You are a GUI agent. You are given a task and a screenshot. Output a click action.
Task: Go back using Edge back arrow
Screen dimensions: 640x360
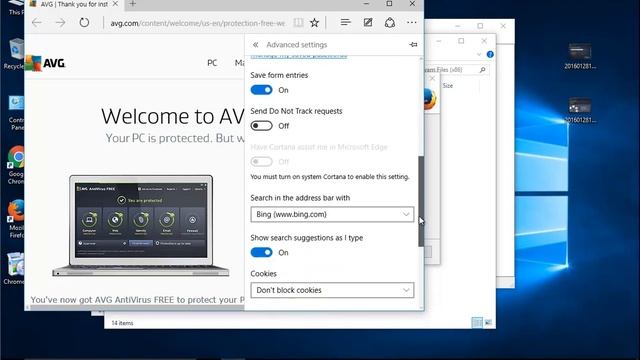pyautogui.click(x=37, y=23)
